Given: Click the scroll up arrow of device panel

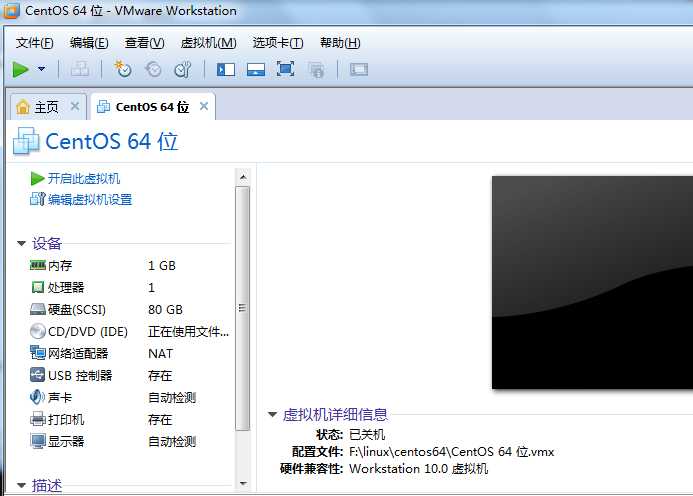Looking at the screenshot, I should click(x=243, y=177).
